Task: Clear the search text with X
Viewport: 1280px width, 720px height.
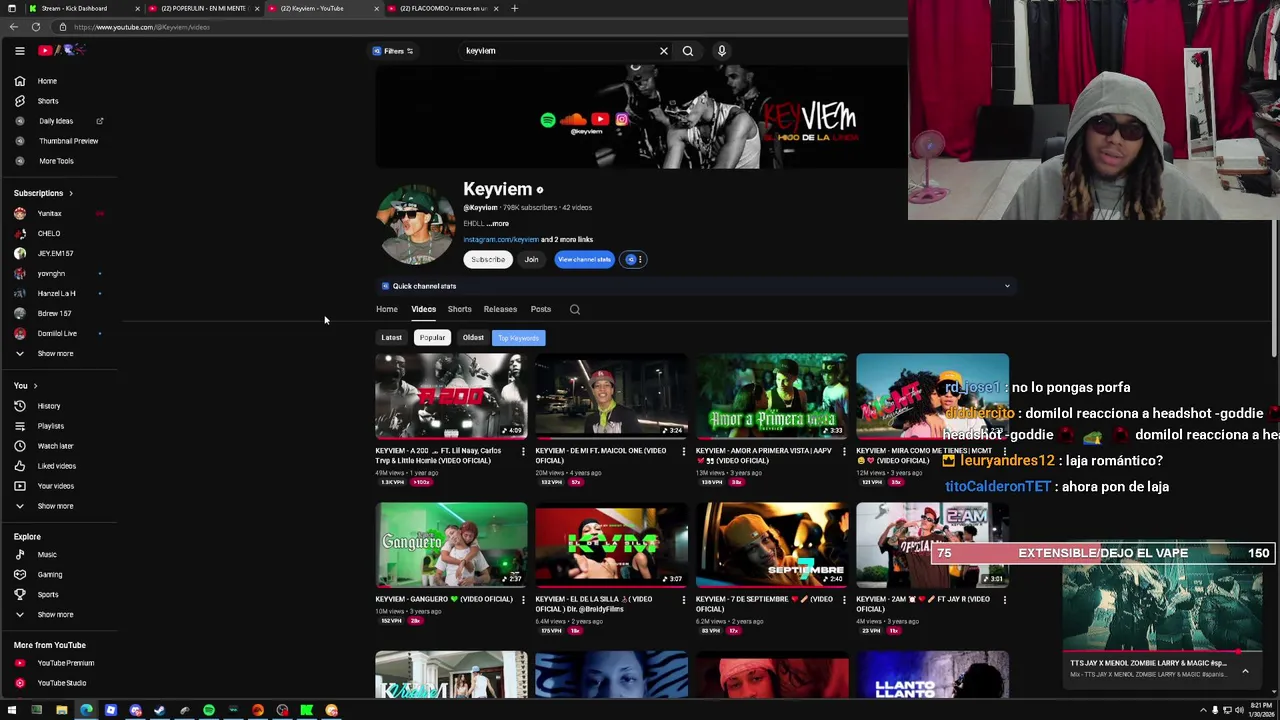Action: (x=663, y=51)
